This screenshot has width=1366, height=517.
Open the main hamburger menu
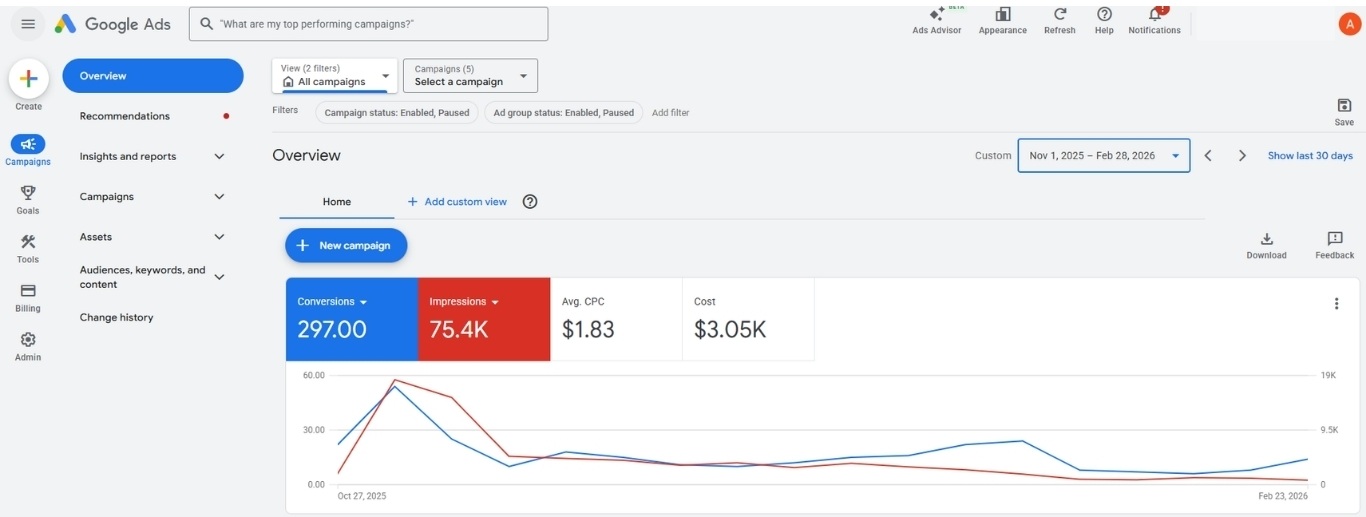pyautogui.click(x=28, y=24)
